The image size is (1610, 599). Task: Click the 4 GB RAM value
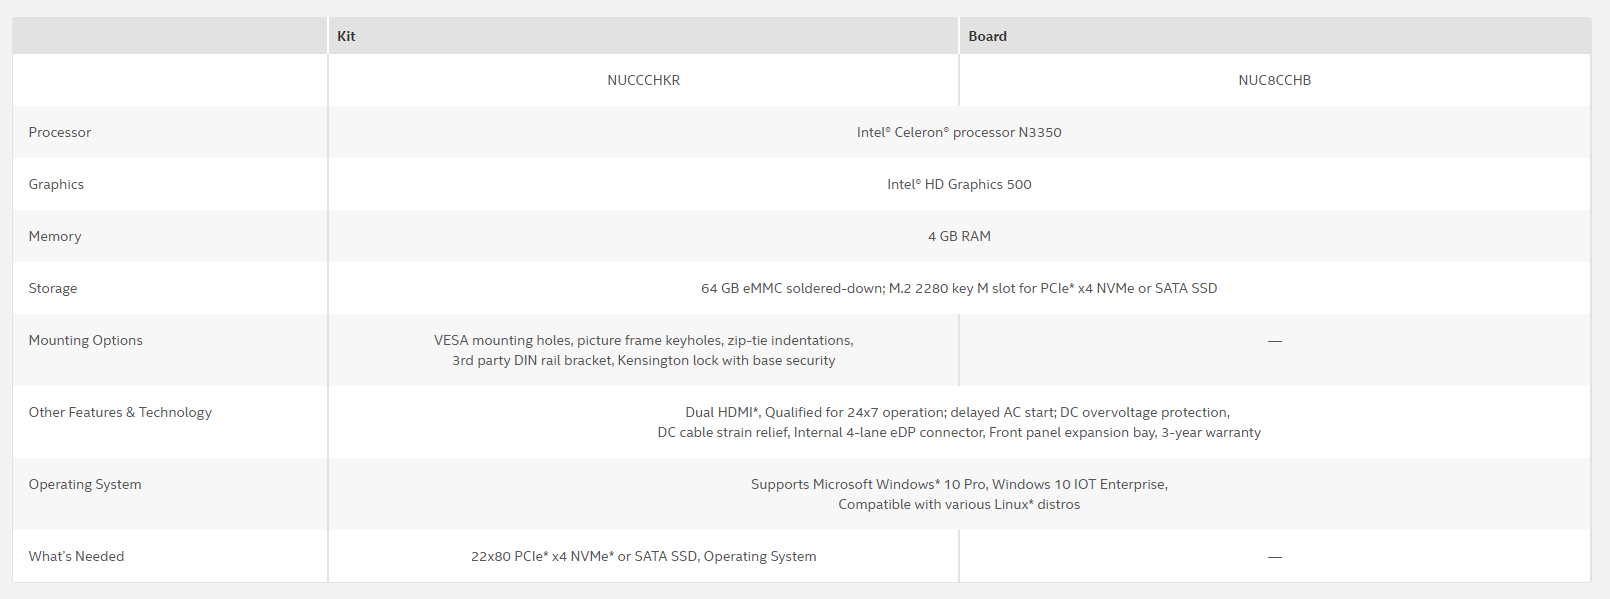(959, 236)
